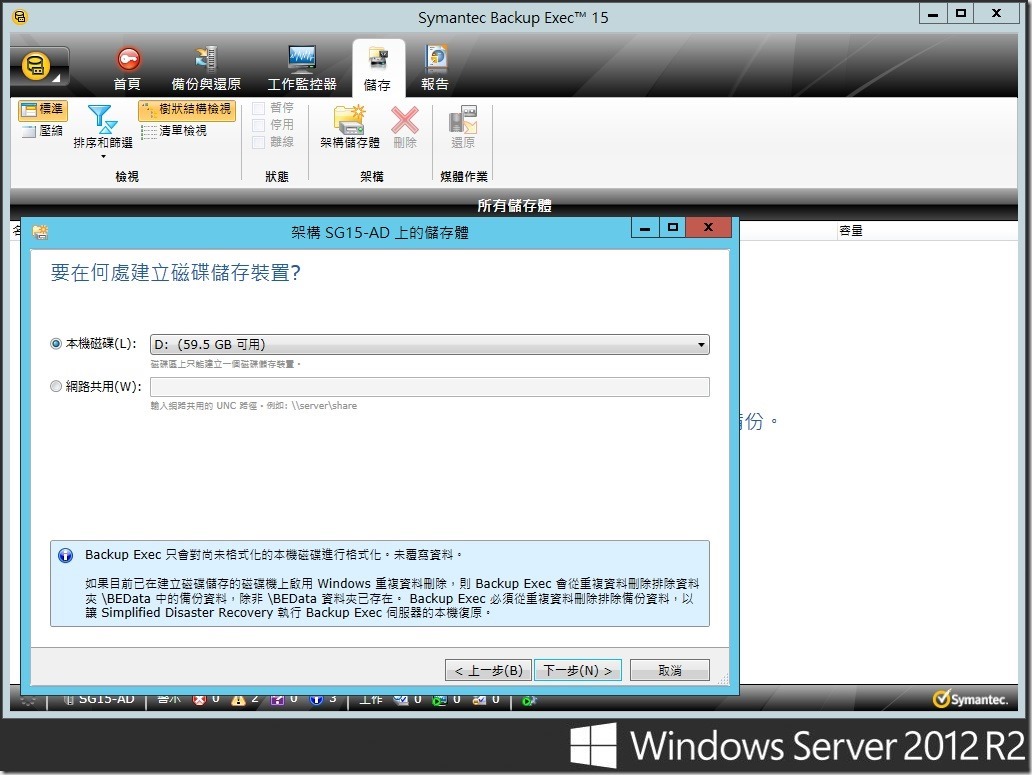This screenshot has width=1032, height=775.
Task: Click the green gear services icon
Action: pyautogui.click(x=529, y=700)
